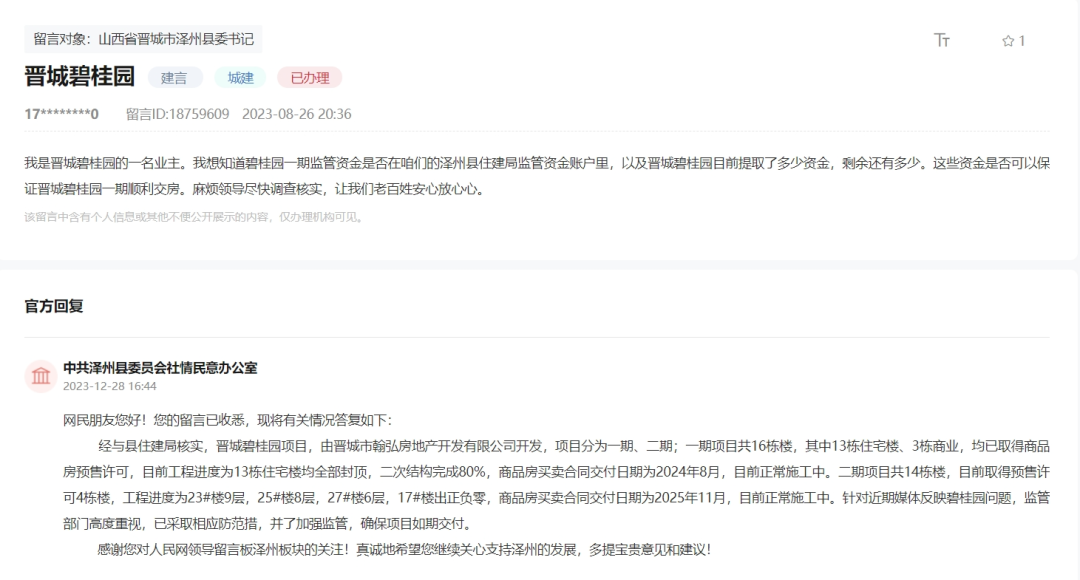Click the 留言对象 recipient label

click(x=143, y=39)
